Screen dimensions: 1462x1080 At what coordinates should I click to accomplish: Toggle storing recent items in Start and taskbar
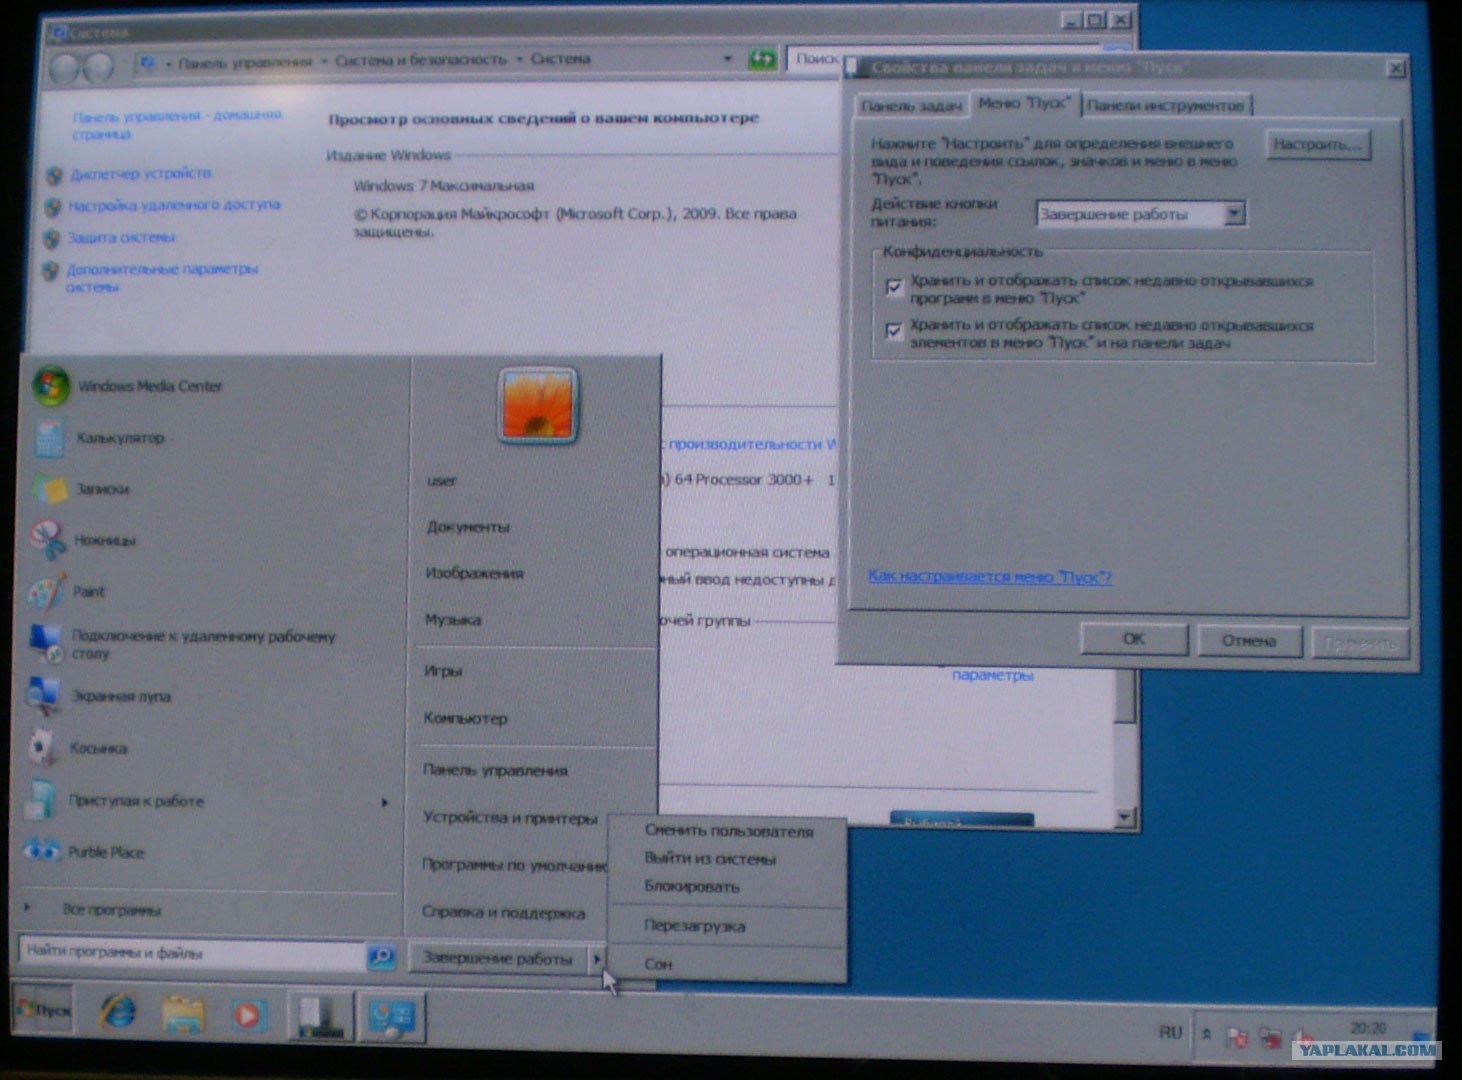pos(894,331)
